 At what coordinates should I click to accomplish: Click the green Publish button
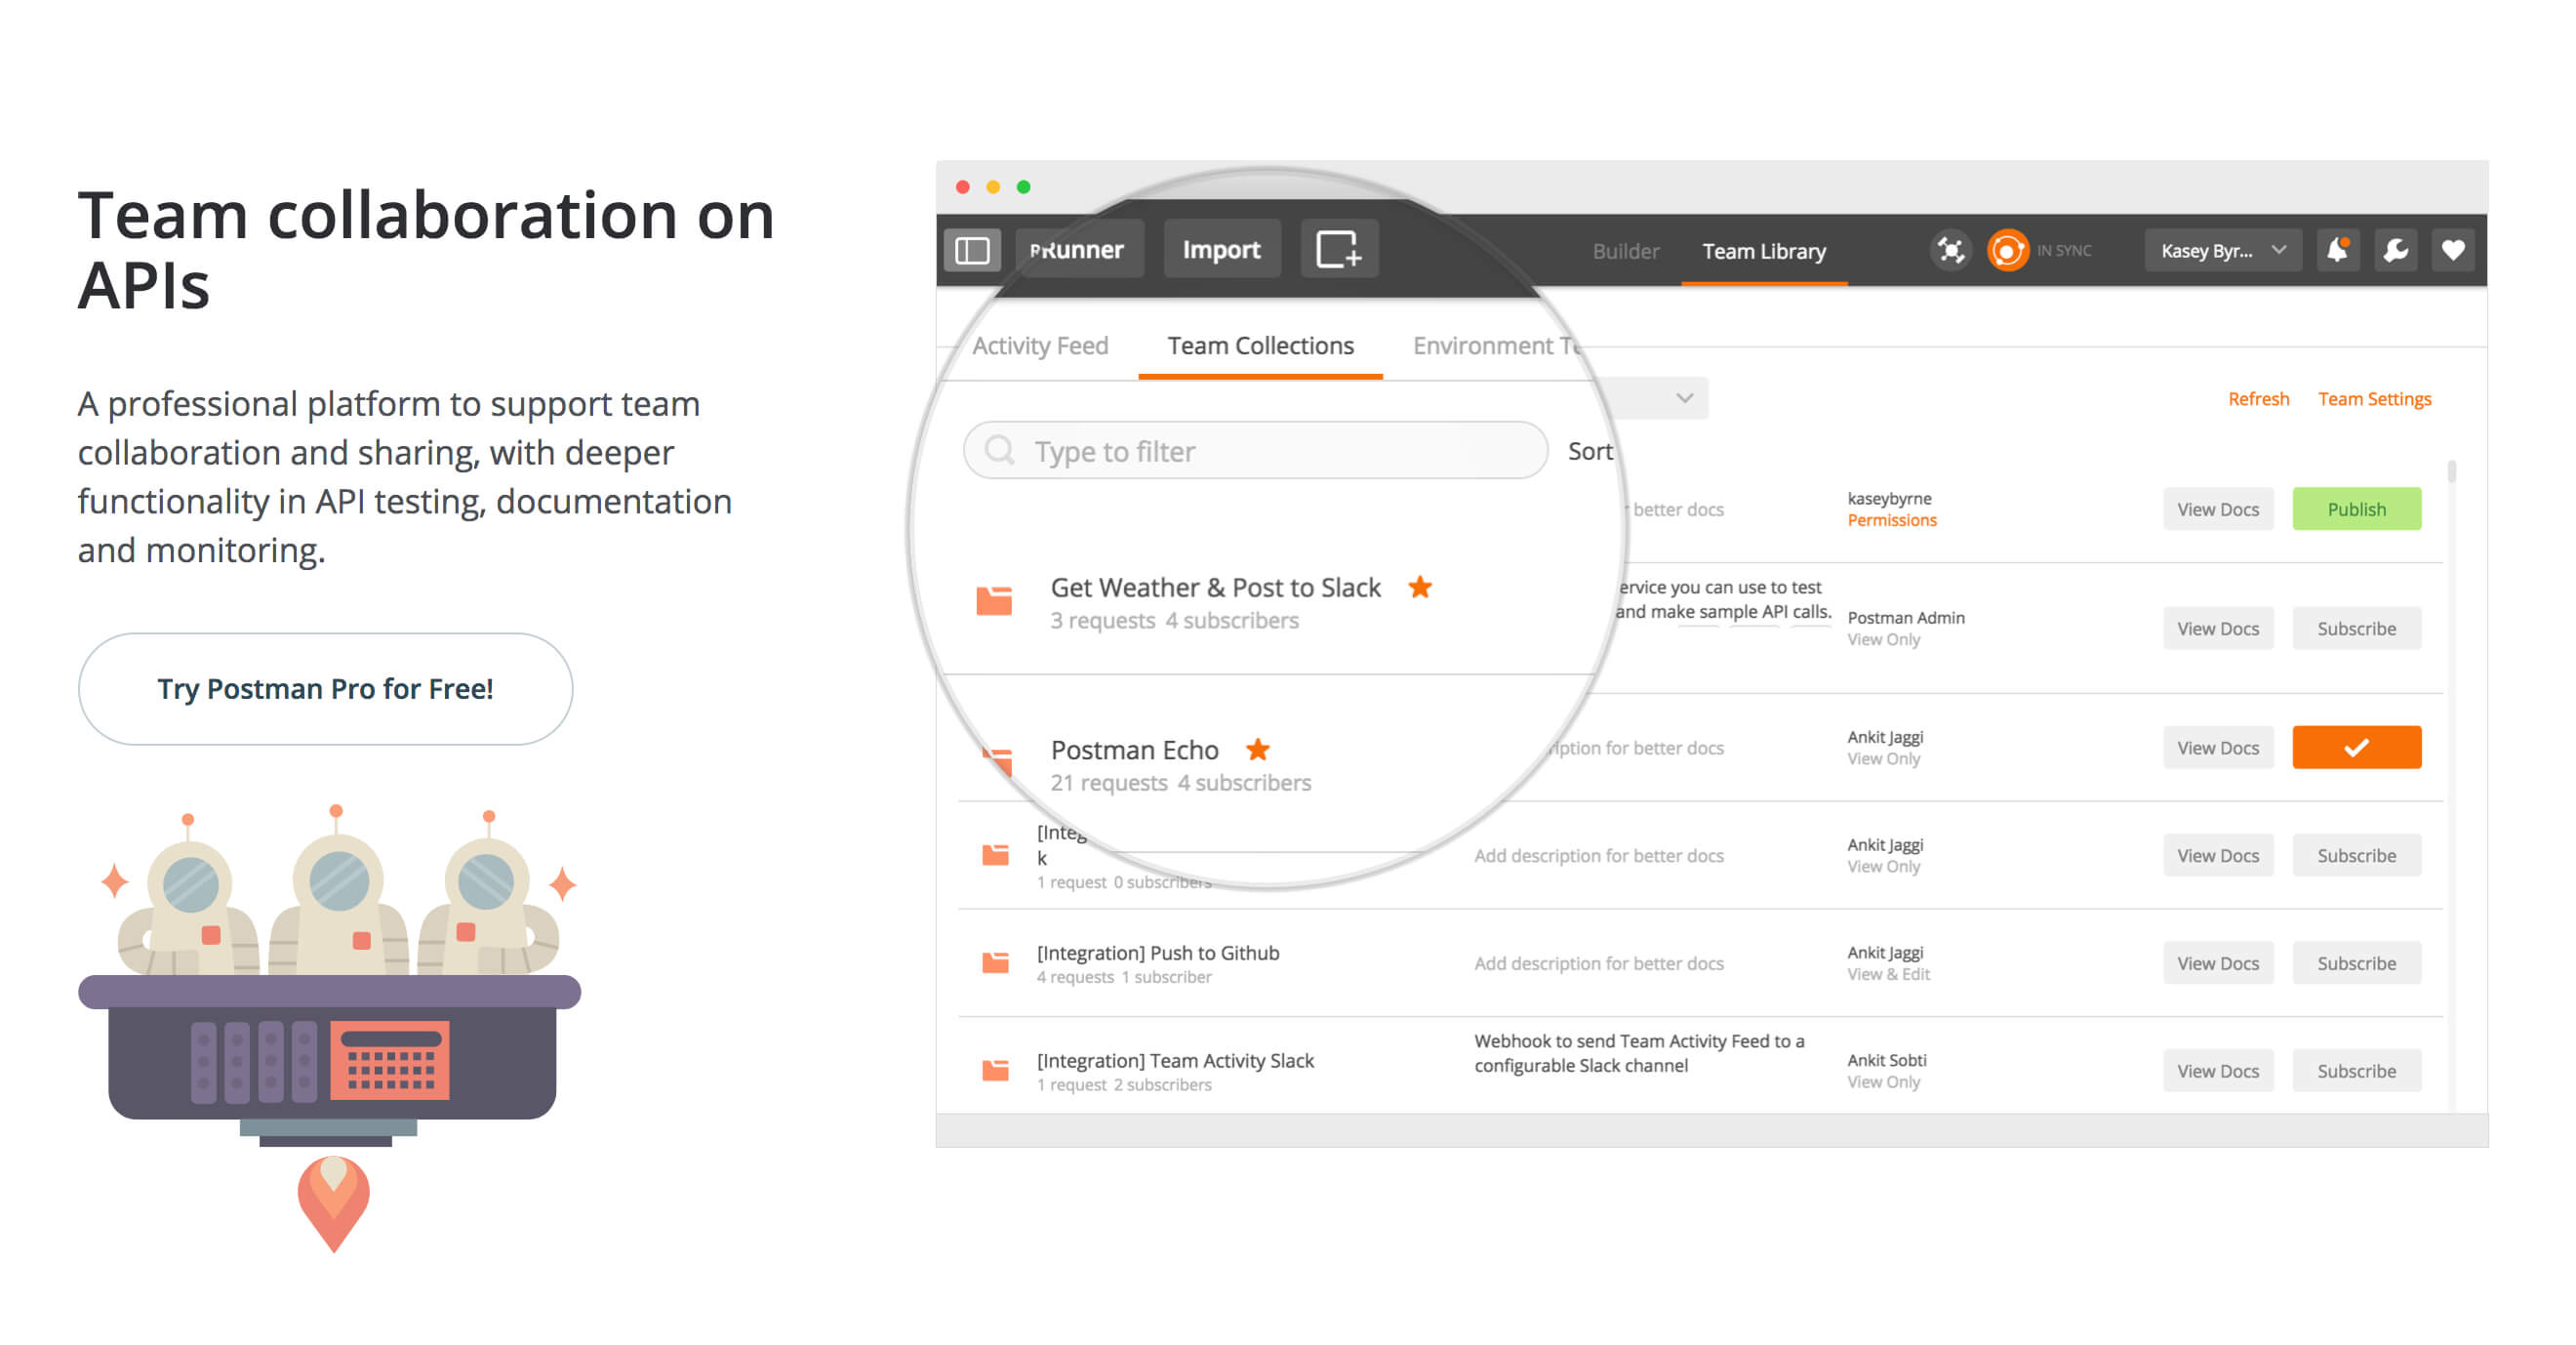[x=2356, y=509]
